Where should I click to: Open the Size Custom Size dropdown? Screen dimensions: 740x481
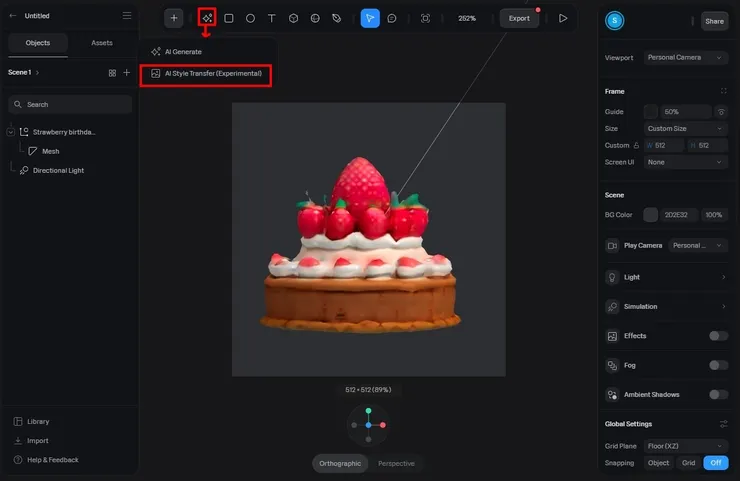[x=686, y=128]
